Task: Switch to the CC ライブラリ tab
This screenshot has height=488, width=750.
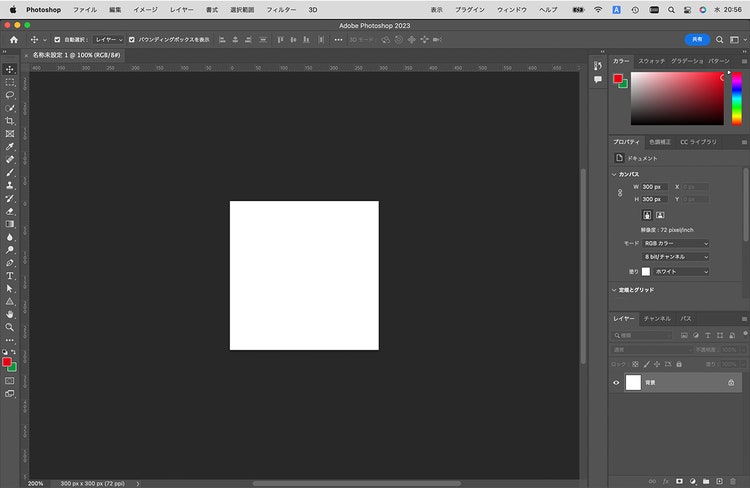Action: pos(699,142)
